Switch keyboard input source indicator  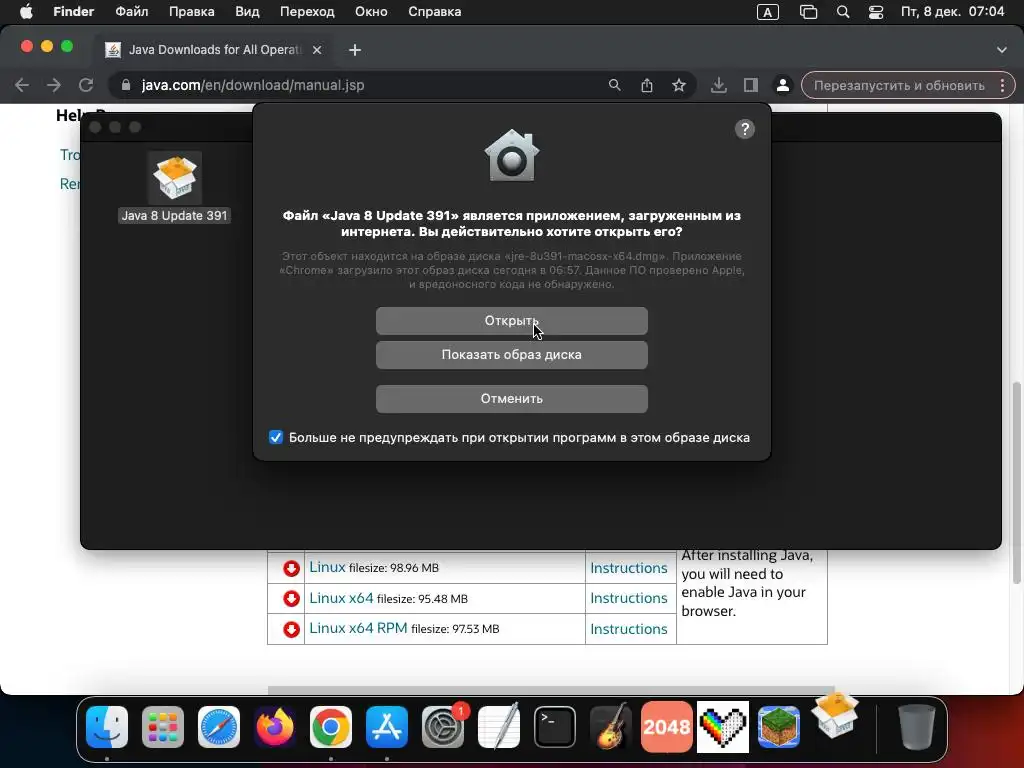tap(767, 12)
